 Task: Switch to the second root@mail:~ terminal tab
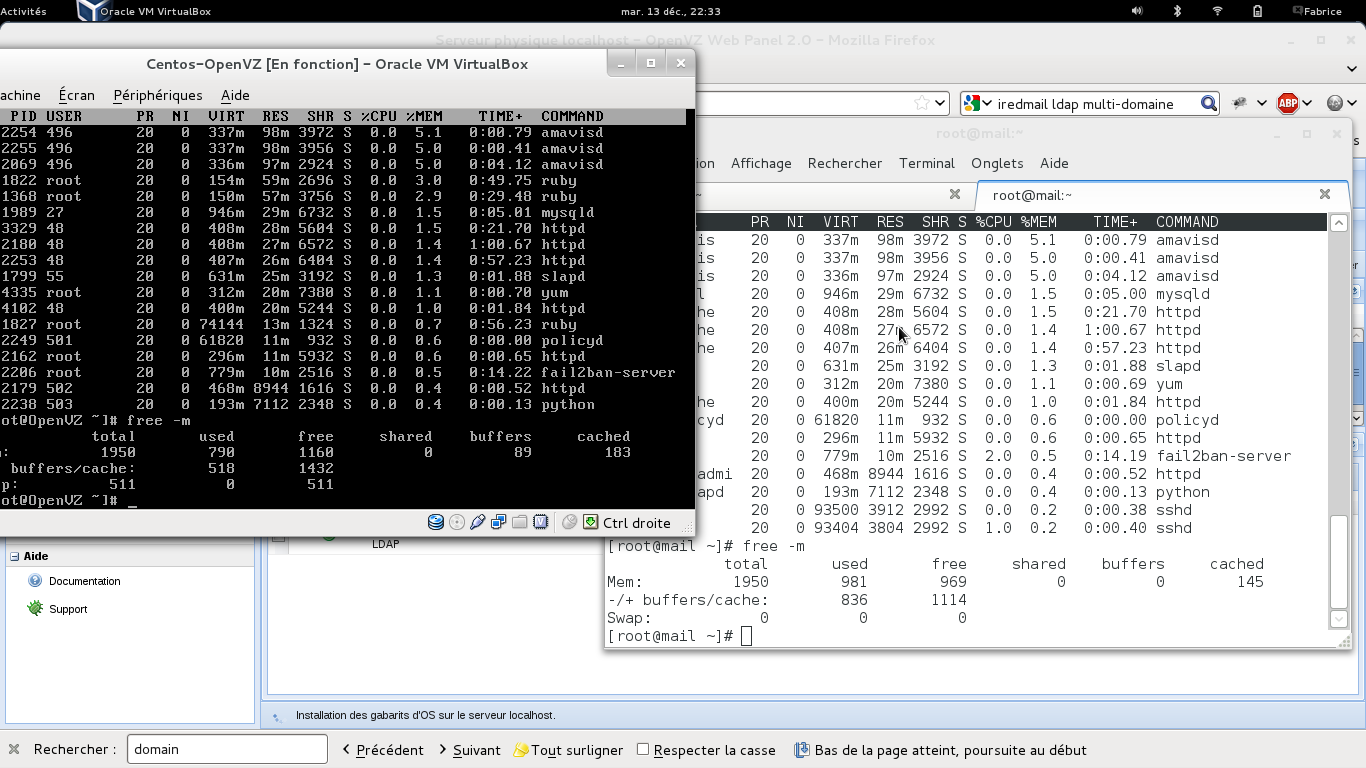[1032, 195]
